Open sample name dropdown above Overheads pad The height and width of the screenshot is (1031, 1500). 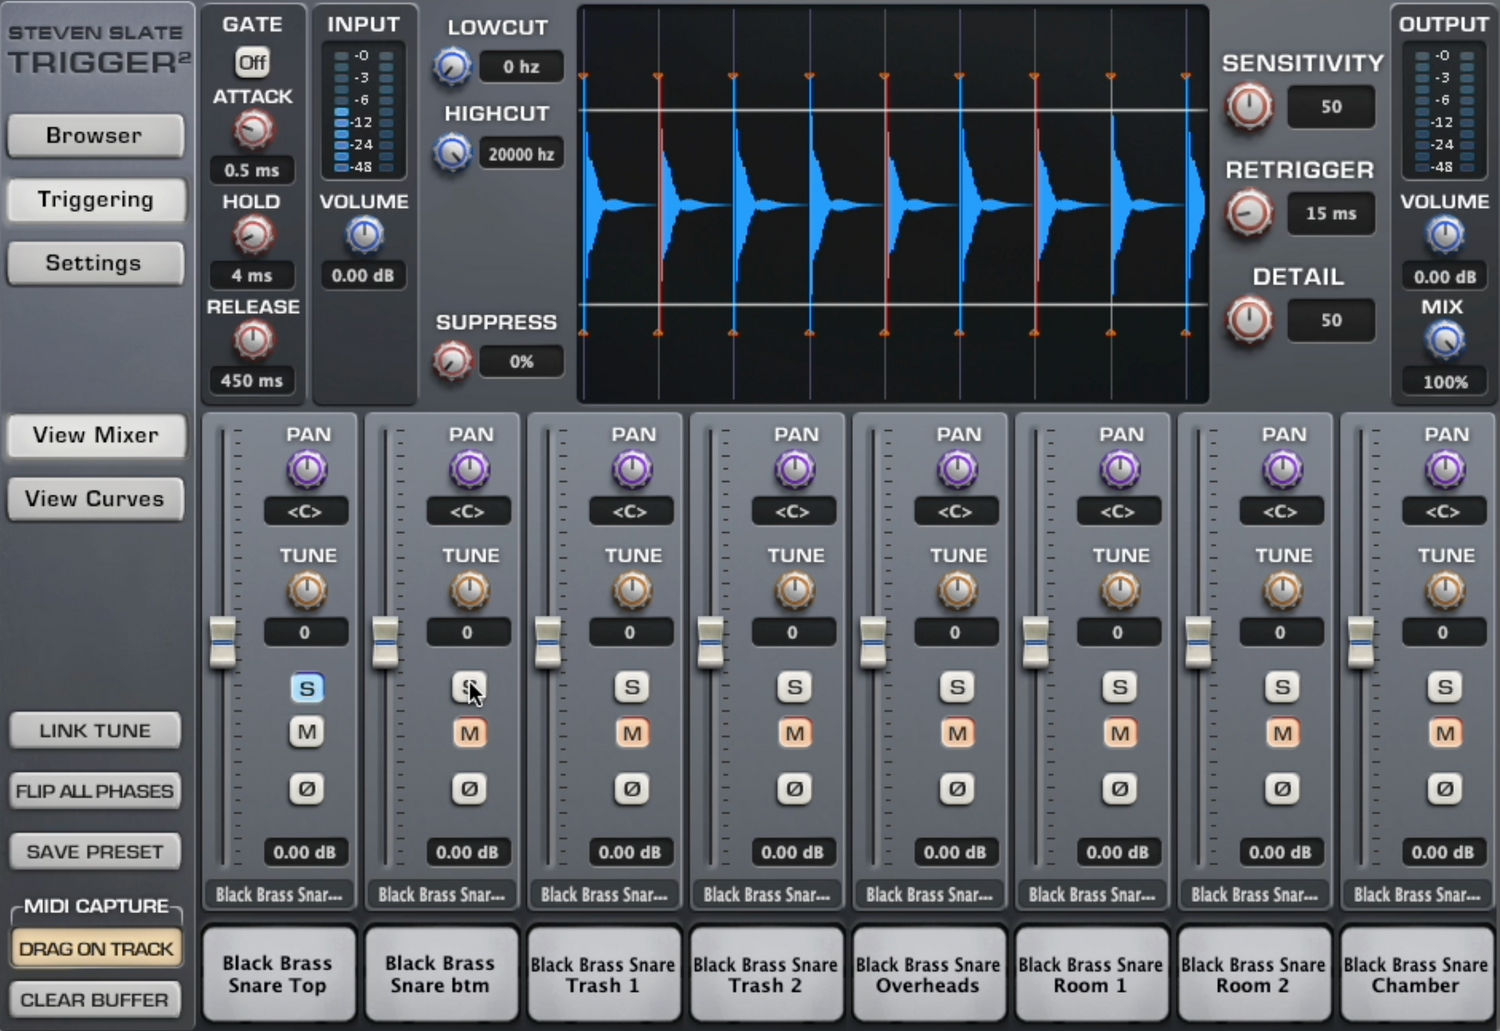pos(929,895)
